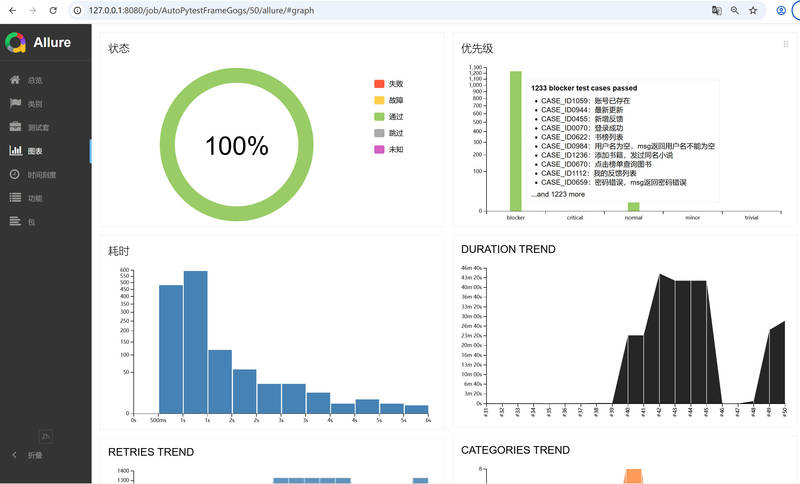Click the priority widget drag handle
The image size is (800, 484).
786,44
